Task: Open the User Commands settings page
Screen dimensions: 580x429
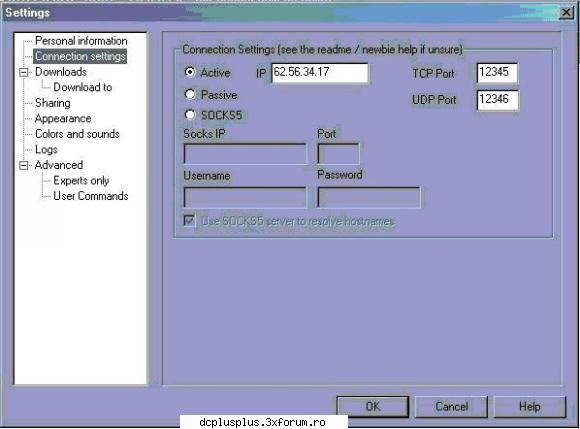Action: tap(91, 196)
